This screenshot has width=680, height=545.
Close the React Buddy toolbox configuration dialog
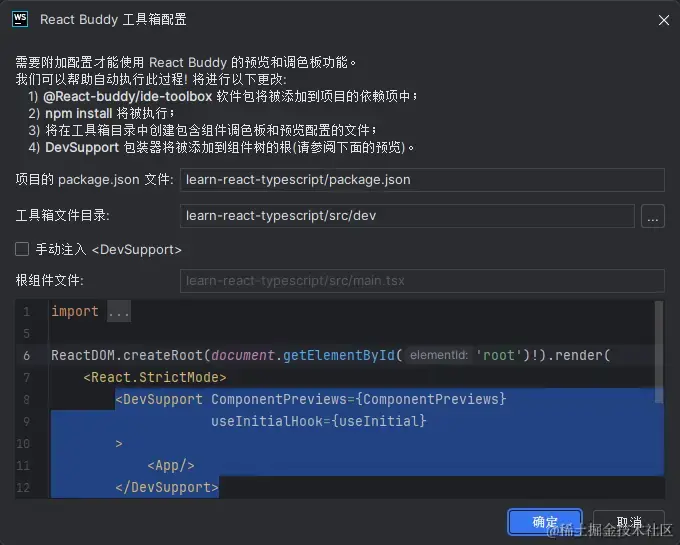tap(664, 20)
